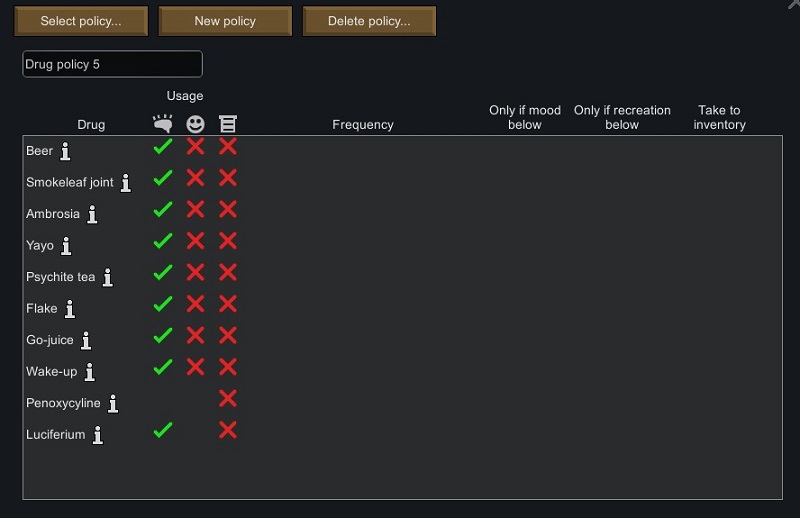The image size is (800, 518).
Task: View Go-juice information icon
Action: click(86, 340)
